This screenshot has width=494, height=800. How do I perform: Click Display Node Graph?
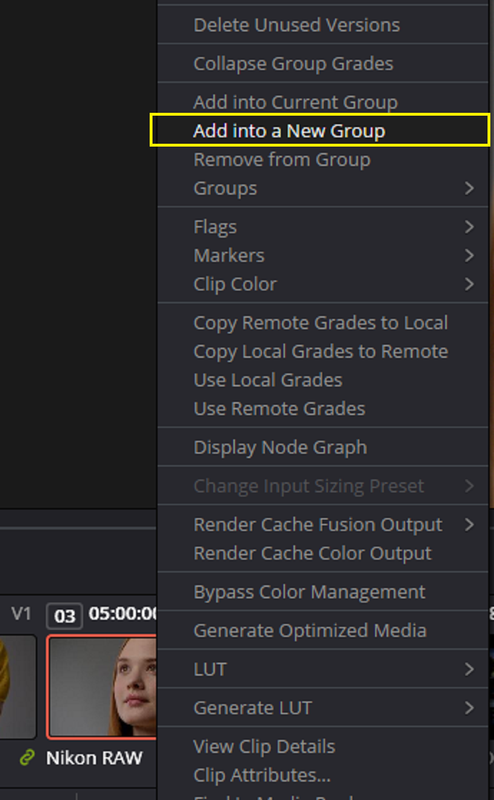click(323, 447)
